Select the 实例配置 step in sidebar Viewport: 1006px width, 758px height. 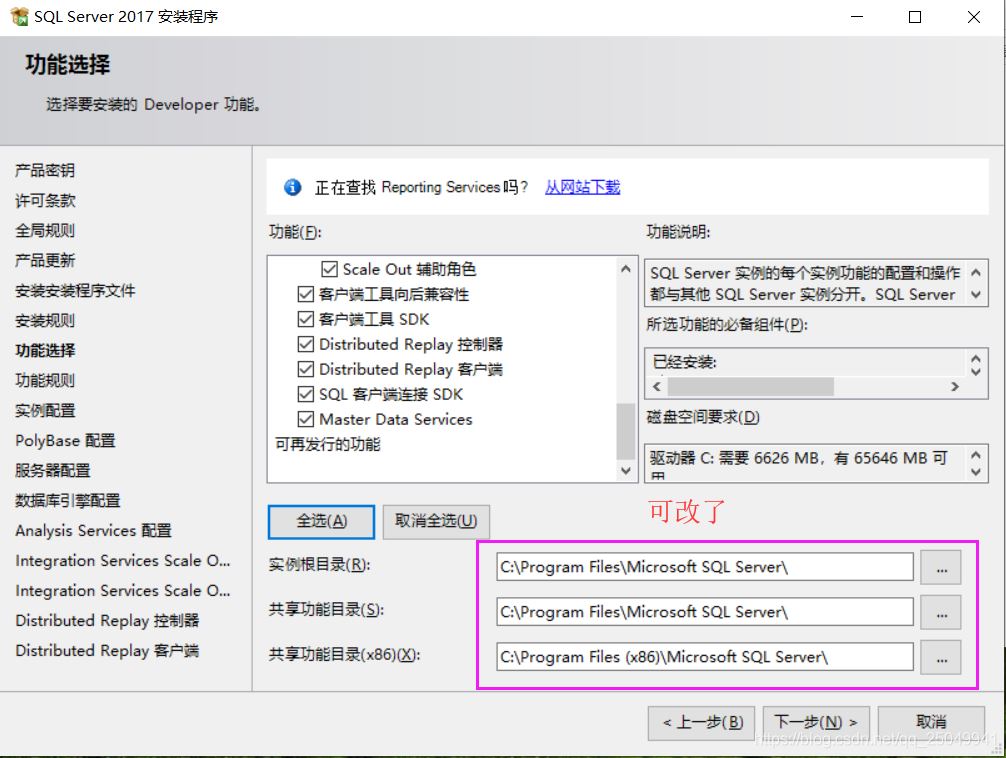pos(45,411)
